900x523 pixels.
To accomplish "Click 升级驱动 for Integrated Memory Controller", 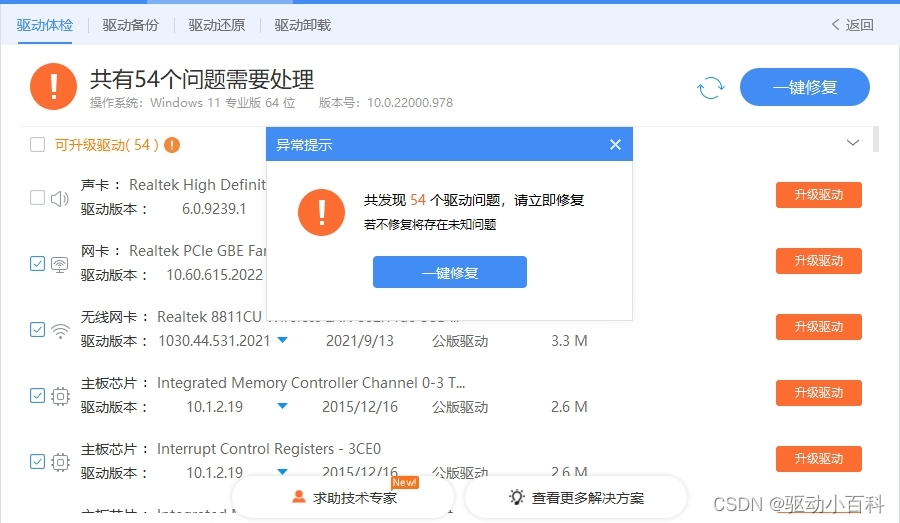I will coord(818,393).
